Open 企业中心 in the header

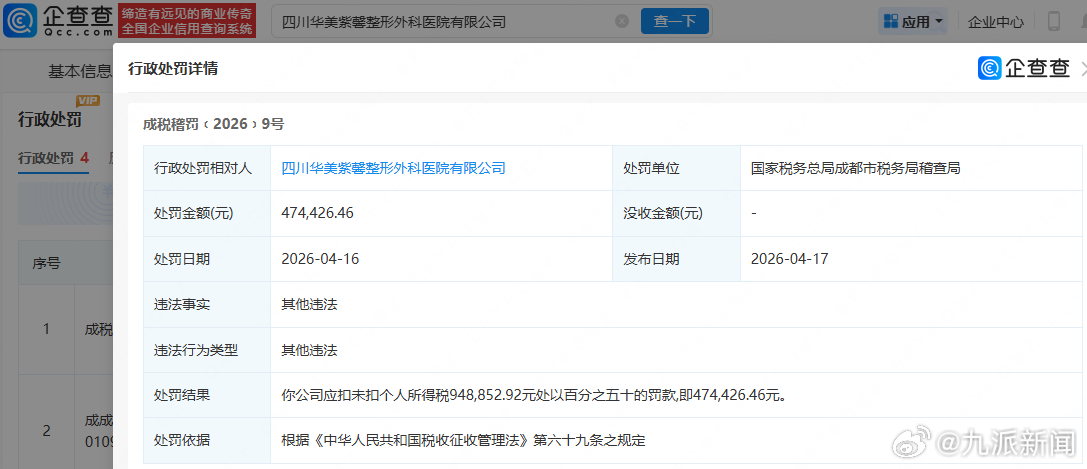pos(995,22)
